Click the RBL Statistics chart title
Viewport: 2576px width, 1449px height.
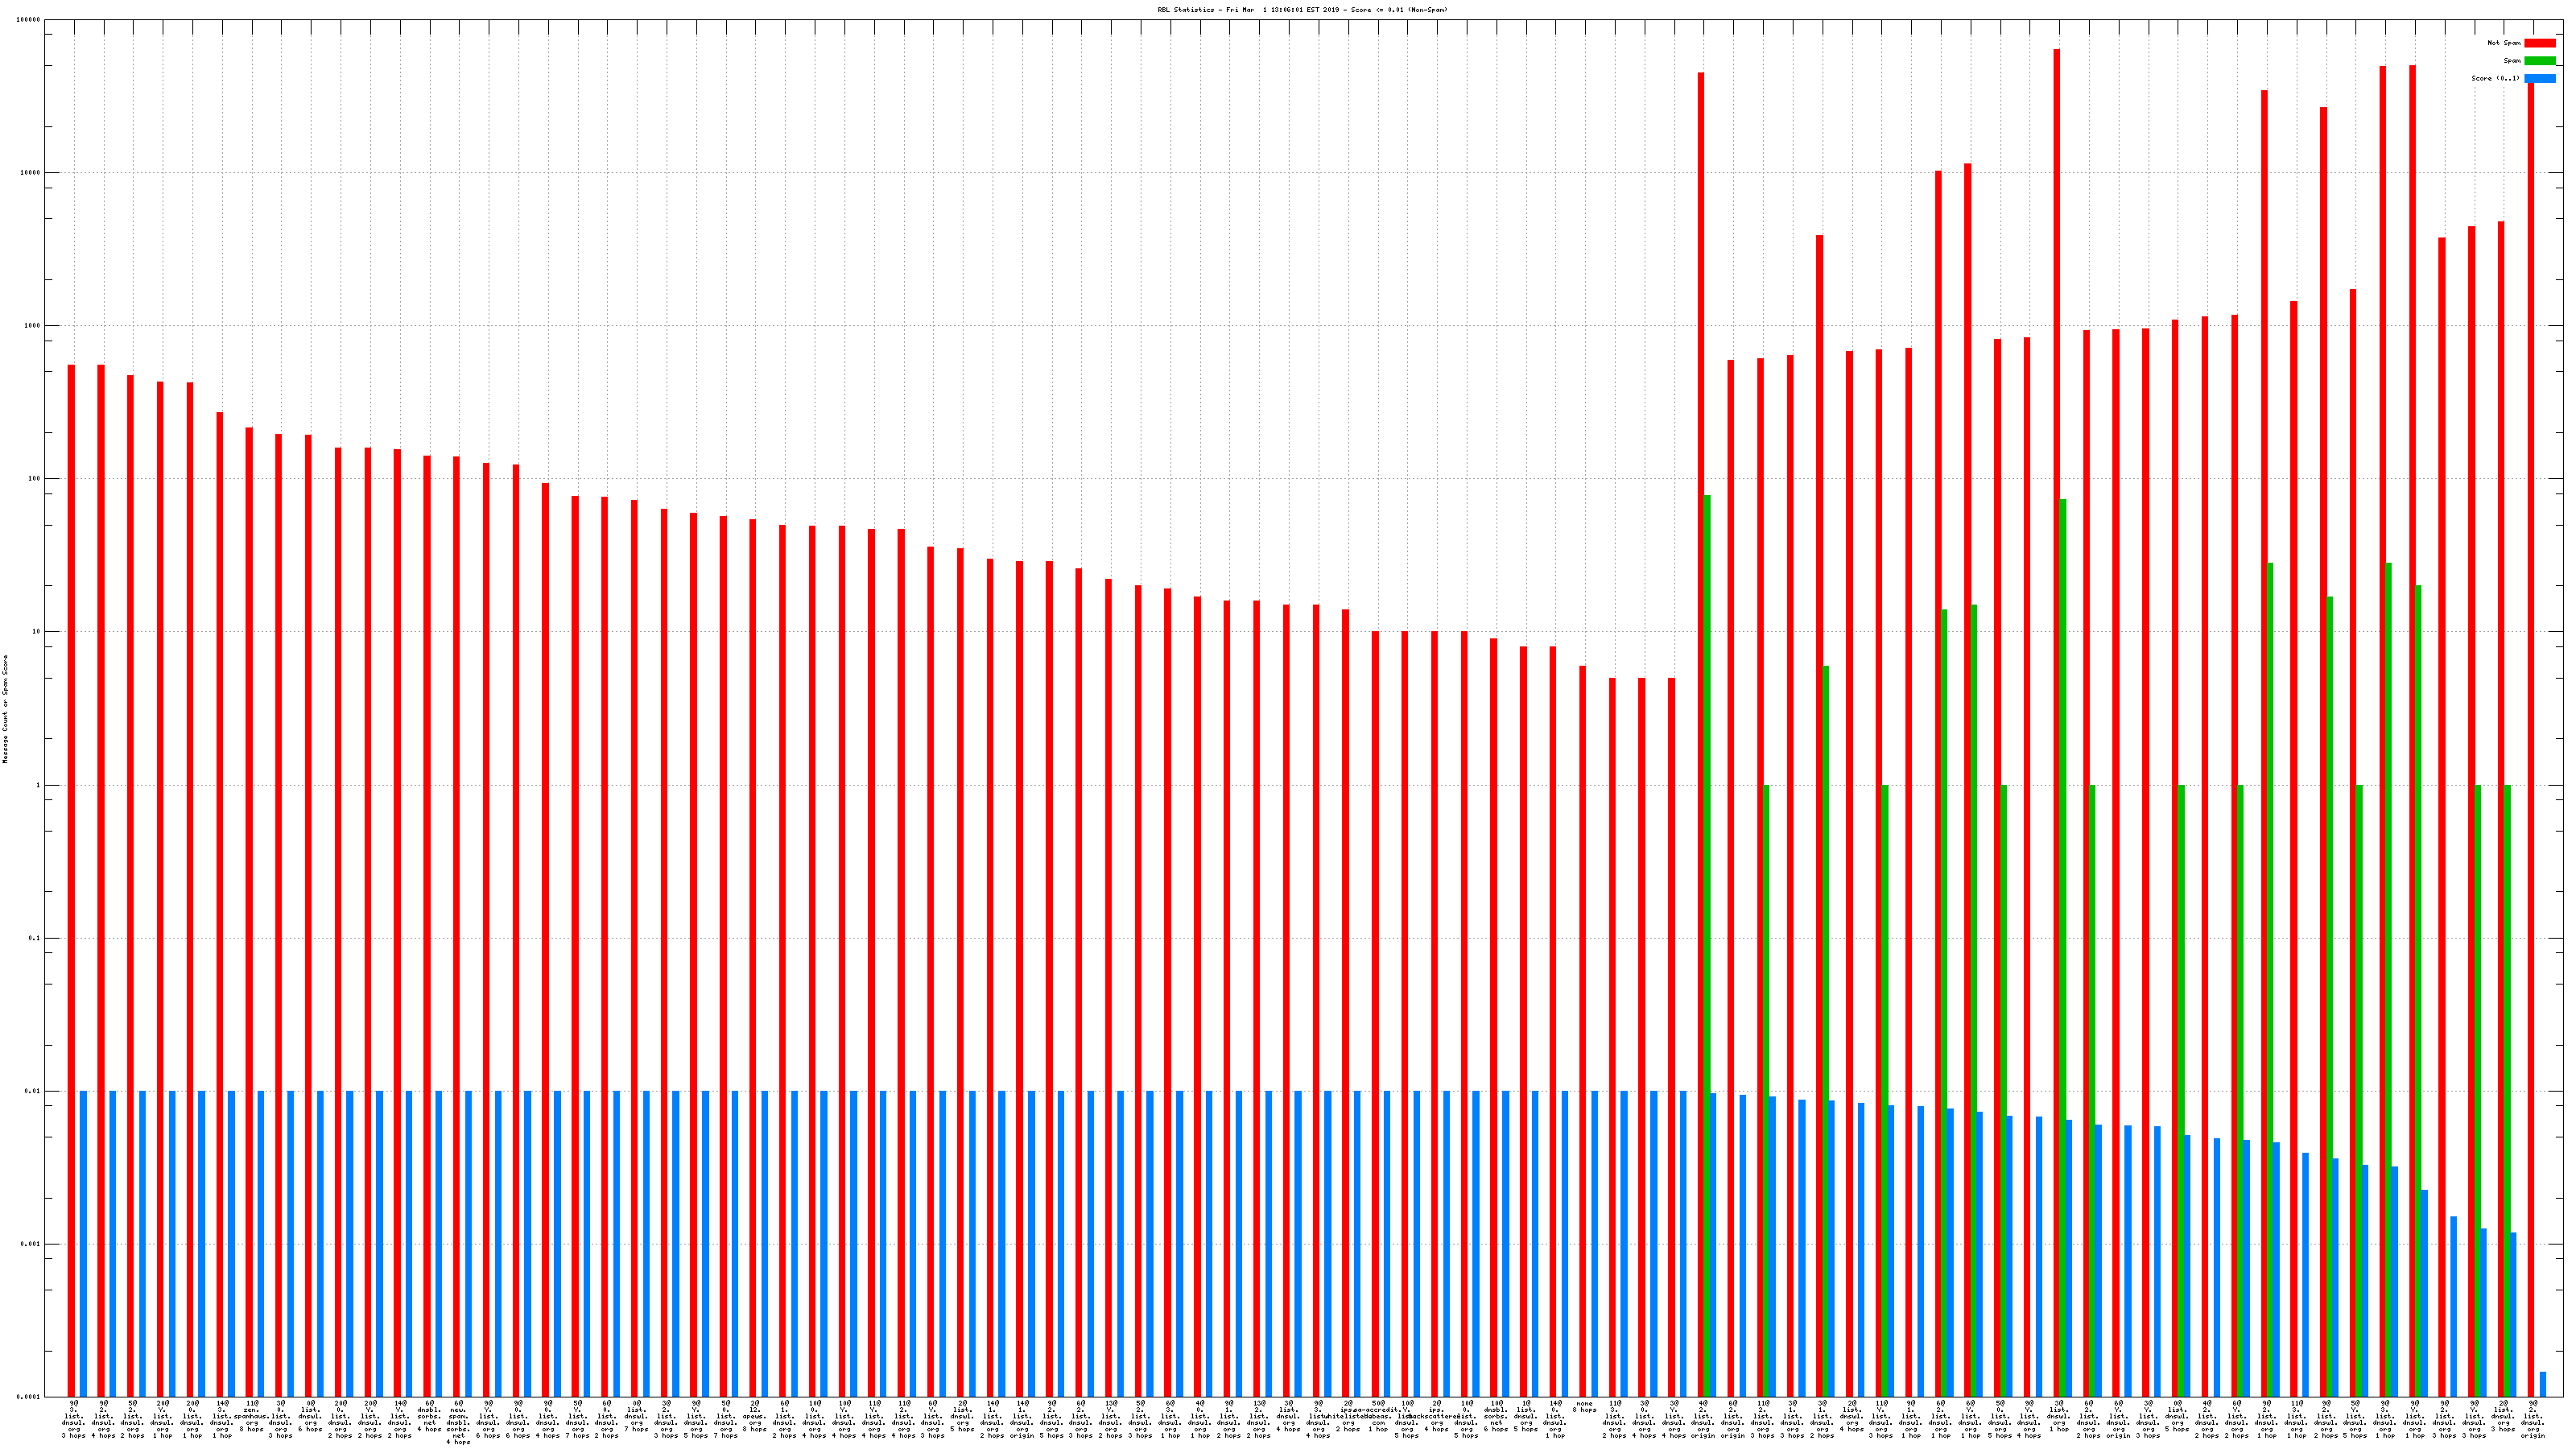pos(1302,10)
